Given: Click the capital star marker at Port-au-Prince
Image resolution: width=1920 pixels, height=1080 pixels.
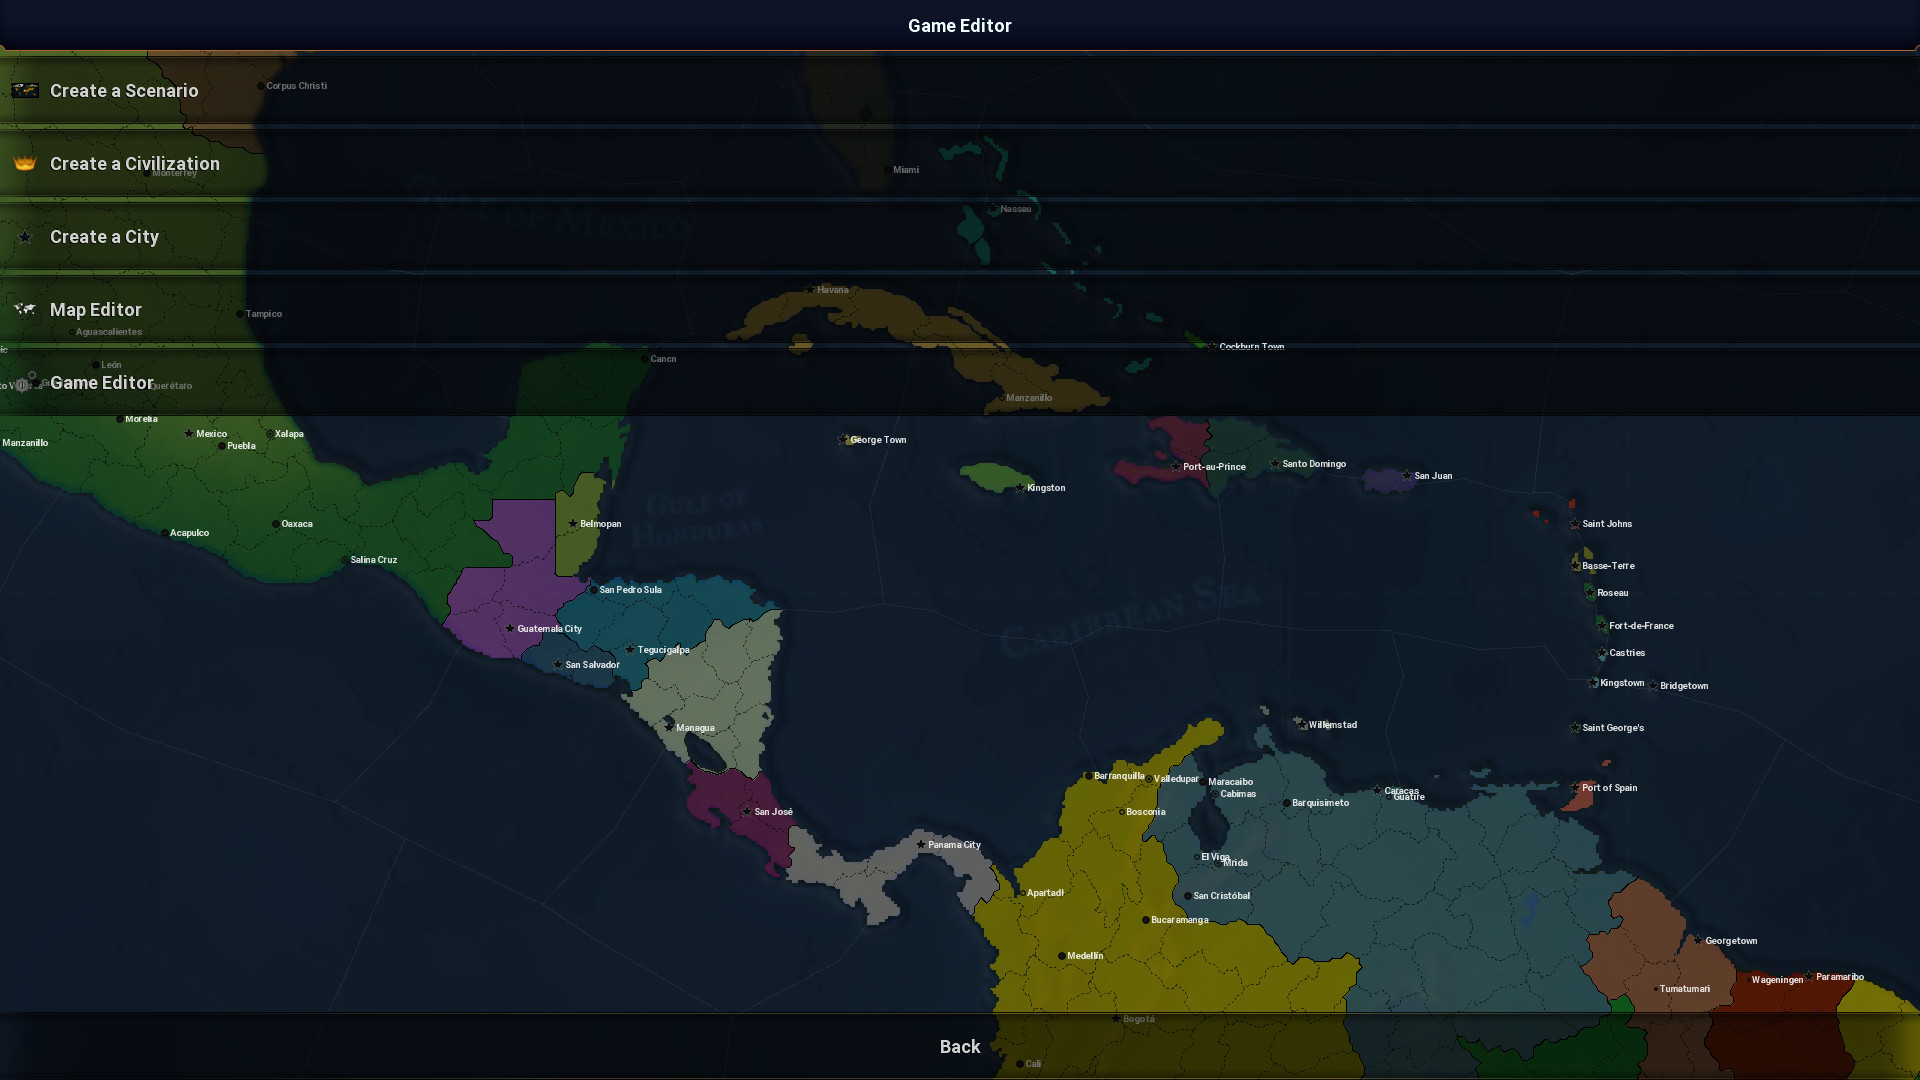Looking at the screenshot, I should [x=1176, y=467].
